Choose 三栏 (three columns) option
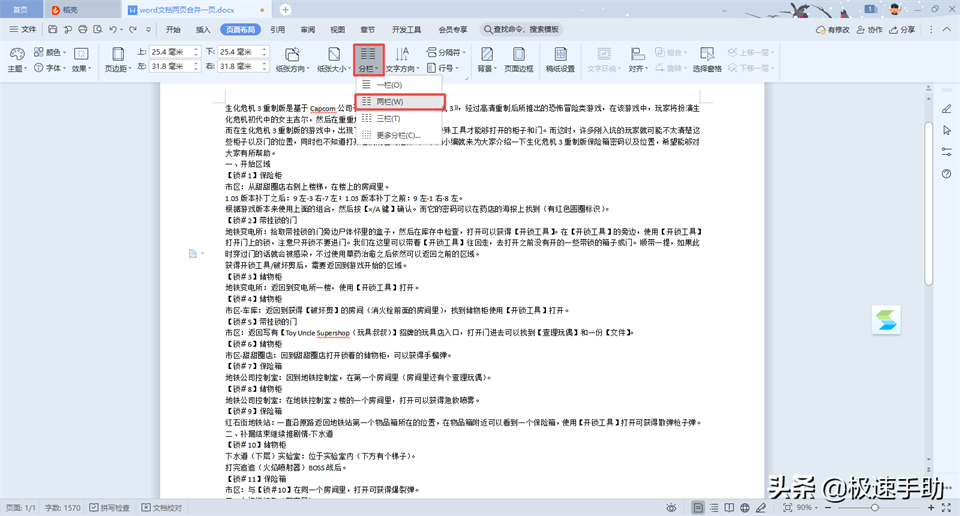The width and height of the screenshot is (960, 516). click(x=389, y=118)
